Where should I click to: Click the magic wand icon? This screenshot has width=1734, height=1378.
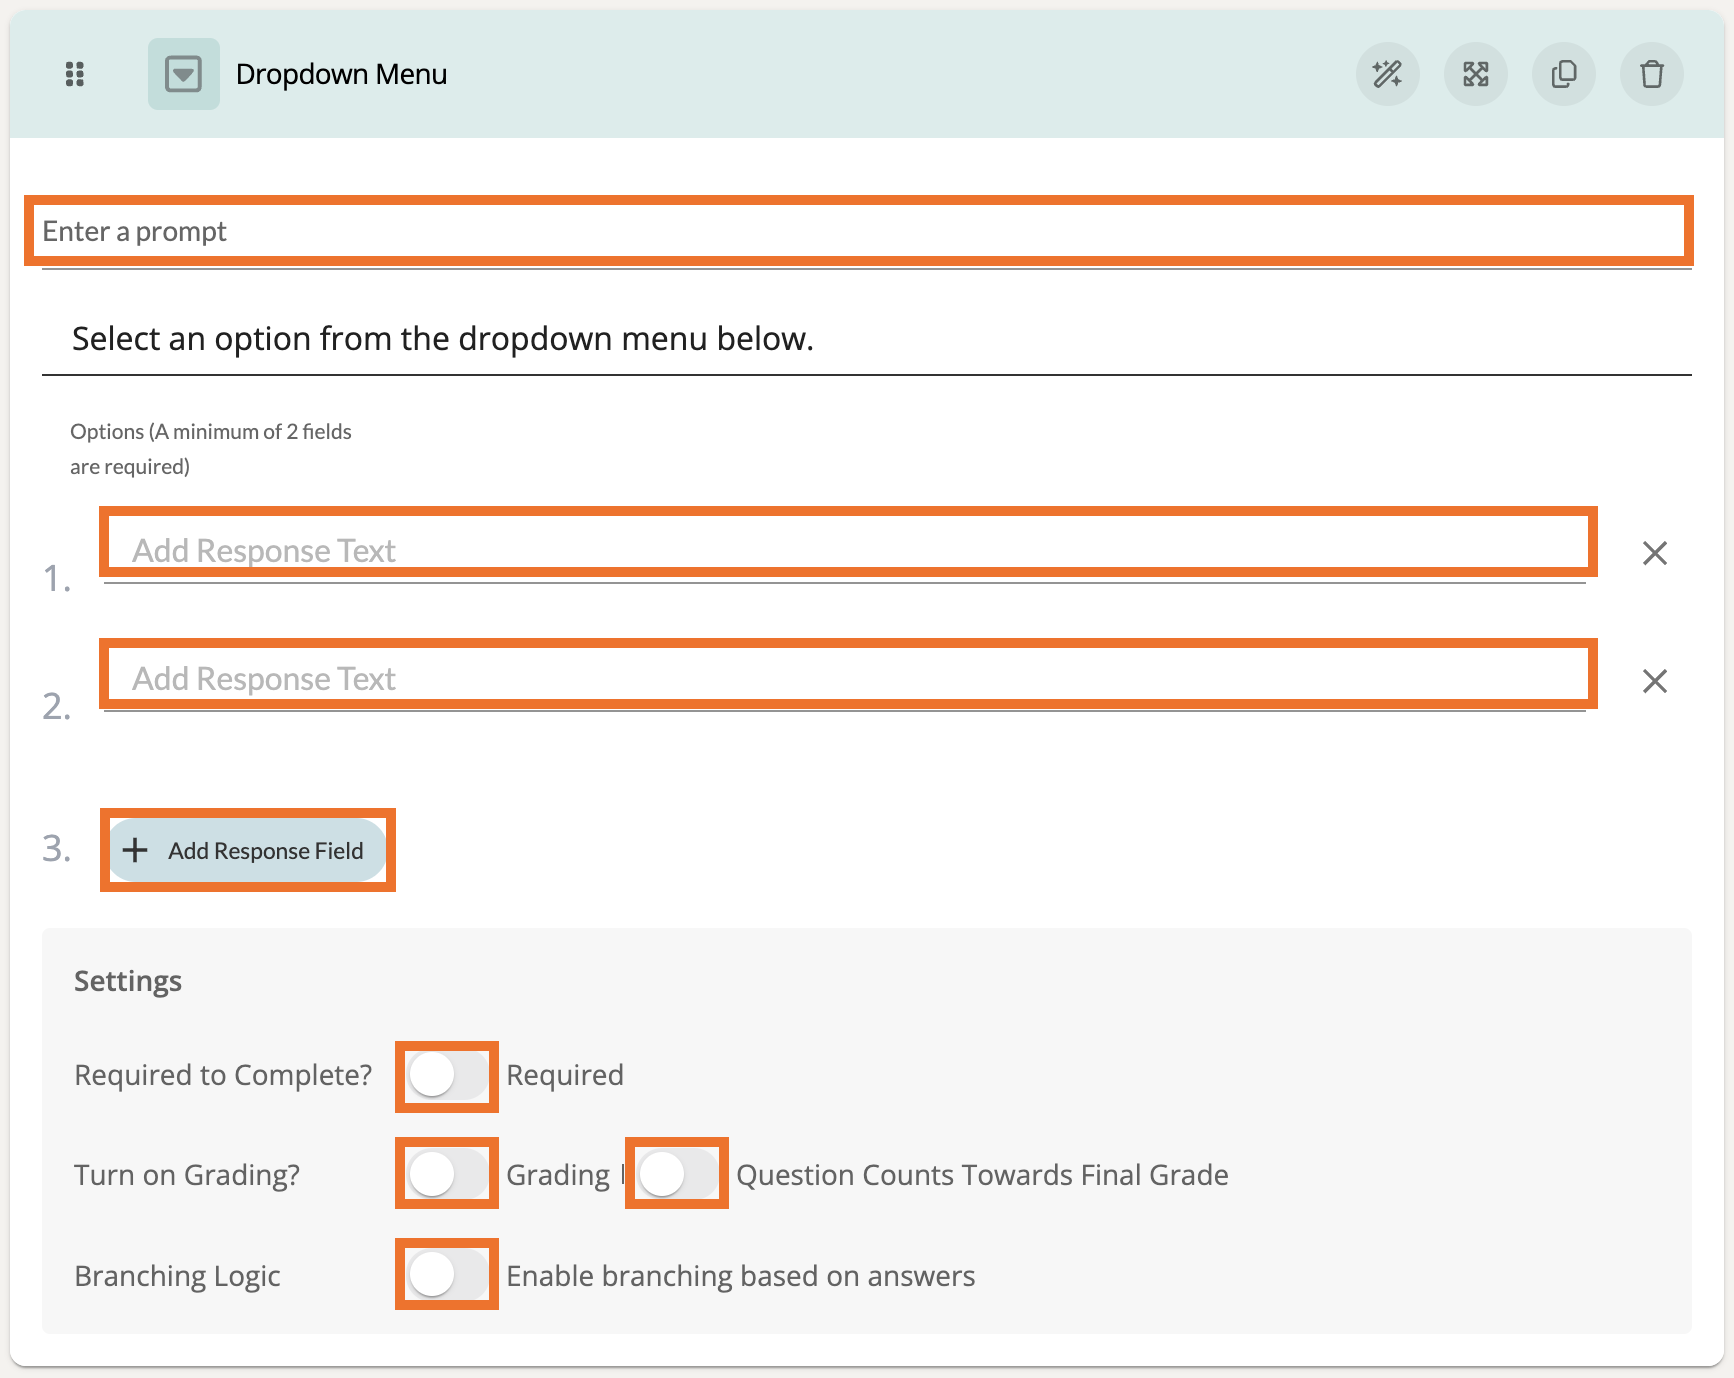[1387, 74]
